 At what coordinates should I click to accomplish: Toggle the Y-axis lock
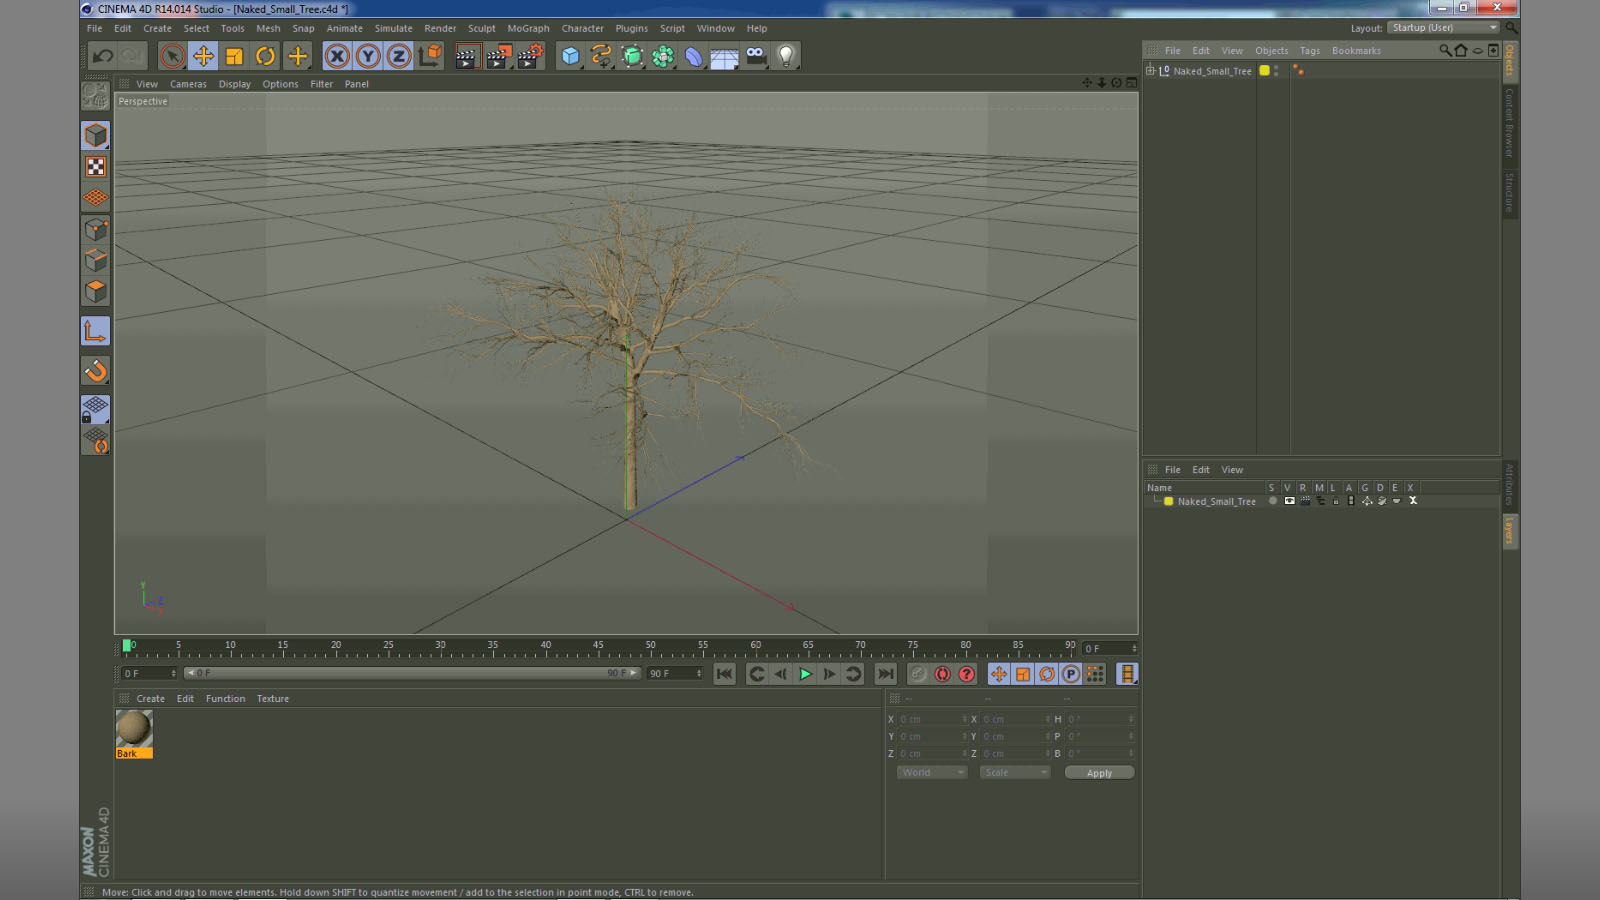click(x=368, y=56)
